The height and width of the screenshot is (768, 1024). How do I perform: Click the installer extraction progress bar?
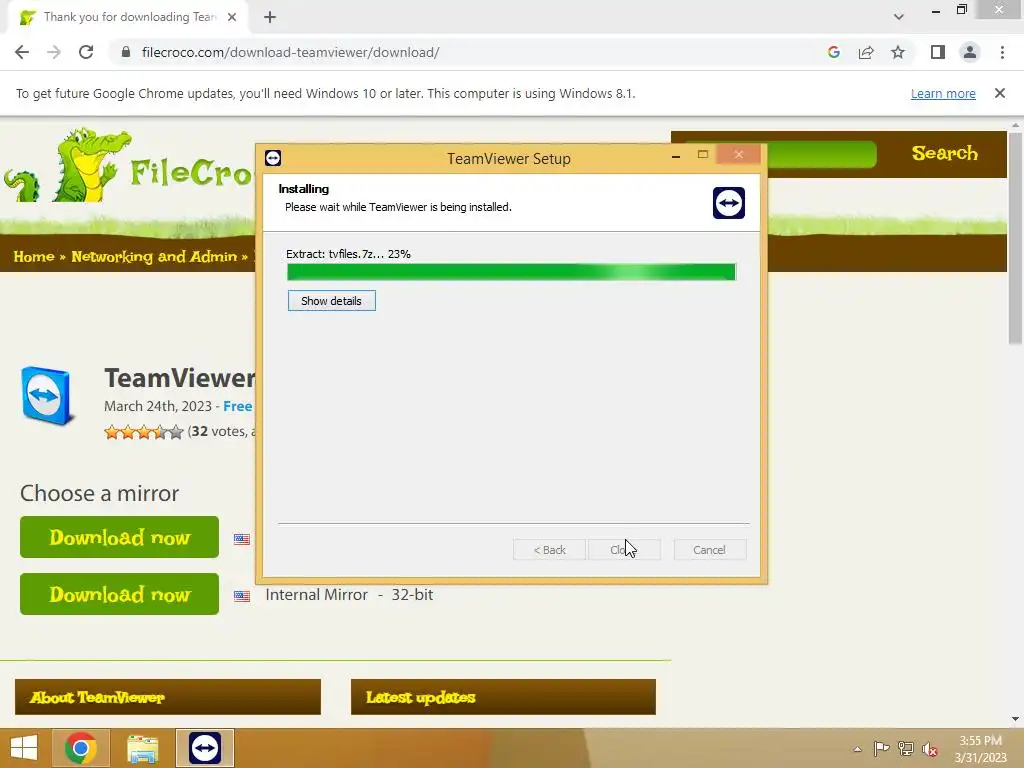[x=511, y=272]
